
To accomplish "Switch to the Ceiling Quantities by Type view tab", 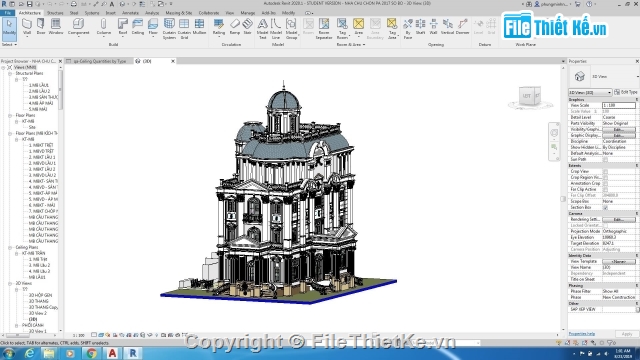I will click(x=100, y=61).
